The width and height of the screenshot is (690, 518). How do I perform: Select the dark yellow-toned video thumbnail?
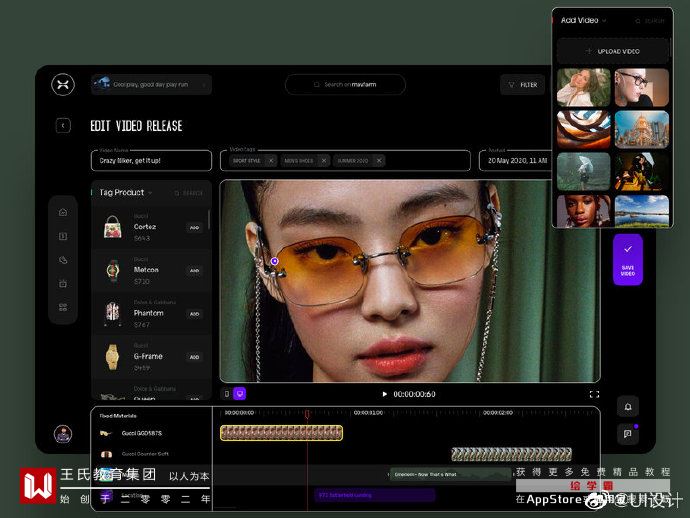pyautogui.click(x=642, y=172)
